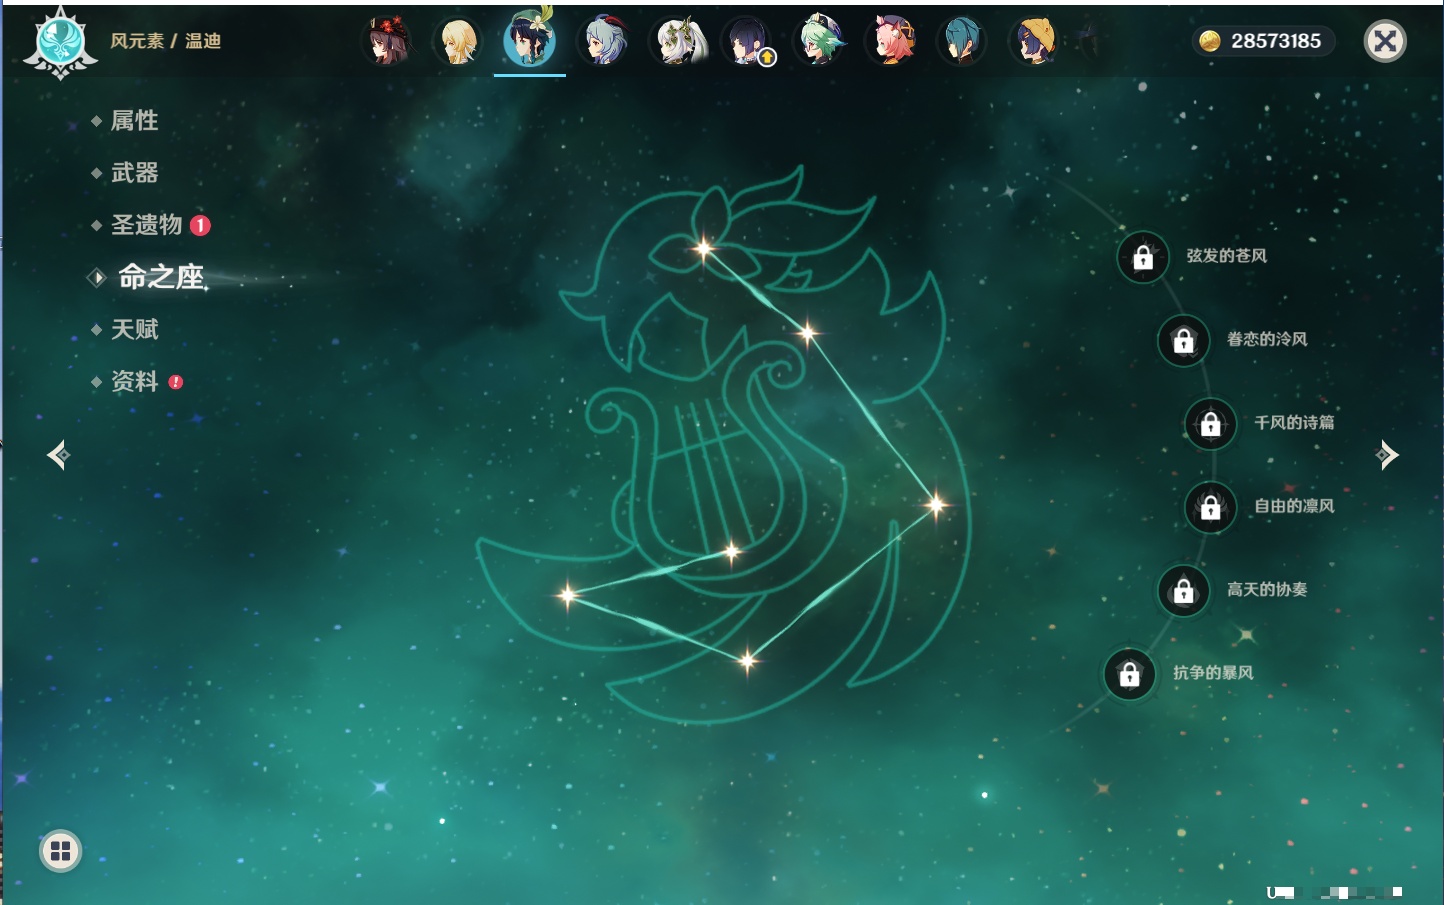
Task: Go to the next character with right arrow
Action: click(1386, 455)
